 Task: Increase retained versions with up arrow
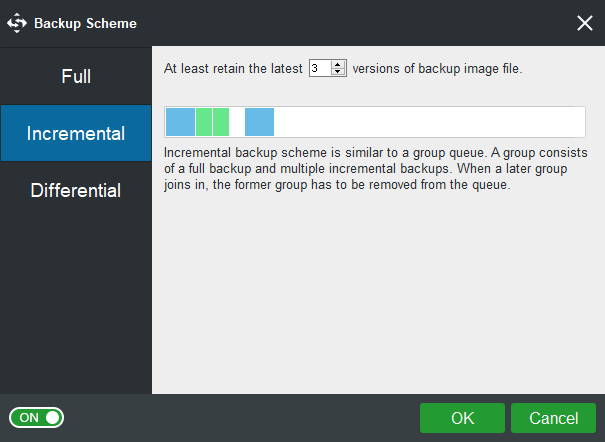click(x=338, y=65)
